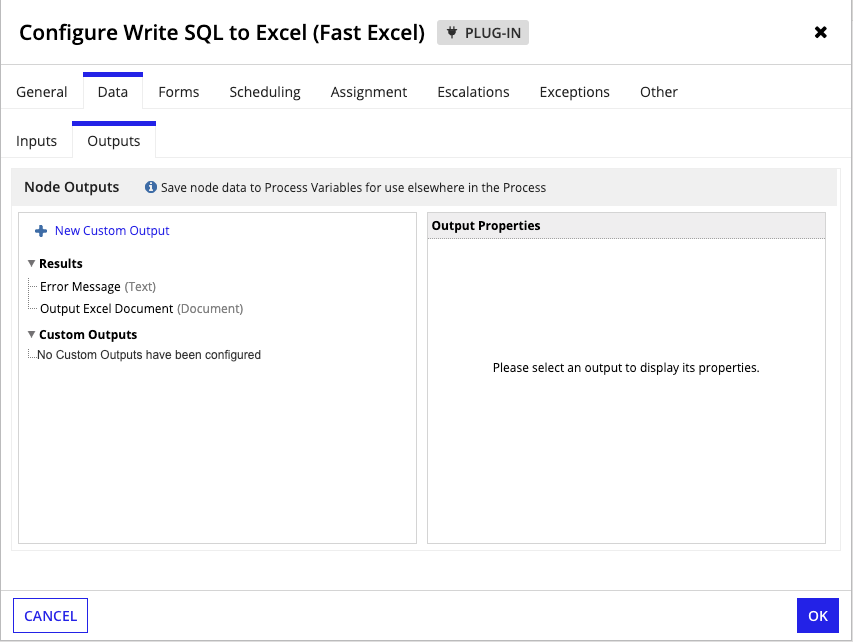This screenshot has height=642, width=853.
Task: Select the Output Excel Document output
Action: pyautogui.click(x=141, y=308)
